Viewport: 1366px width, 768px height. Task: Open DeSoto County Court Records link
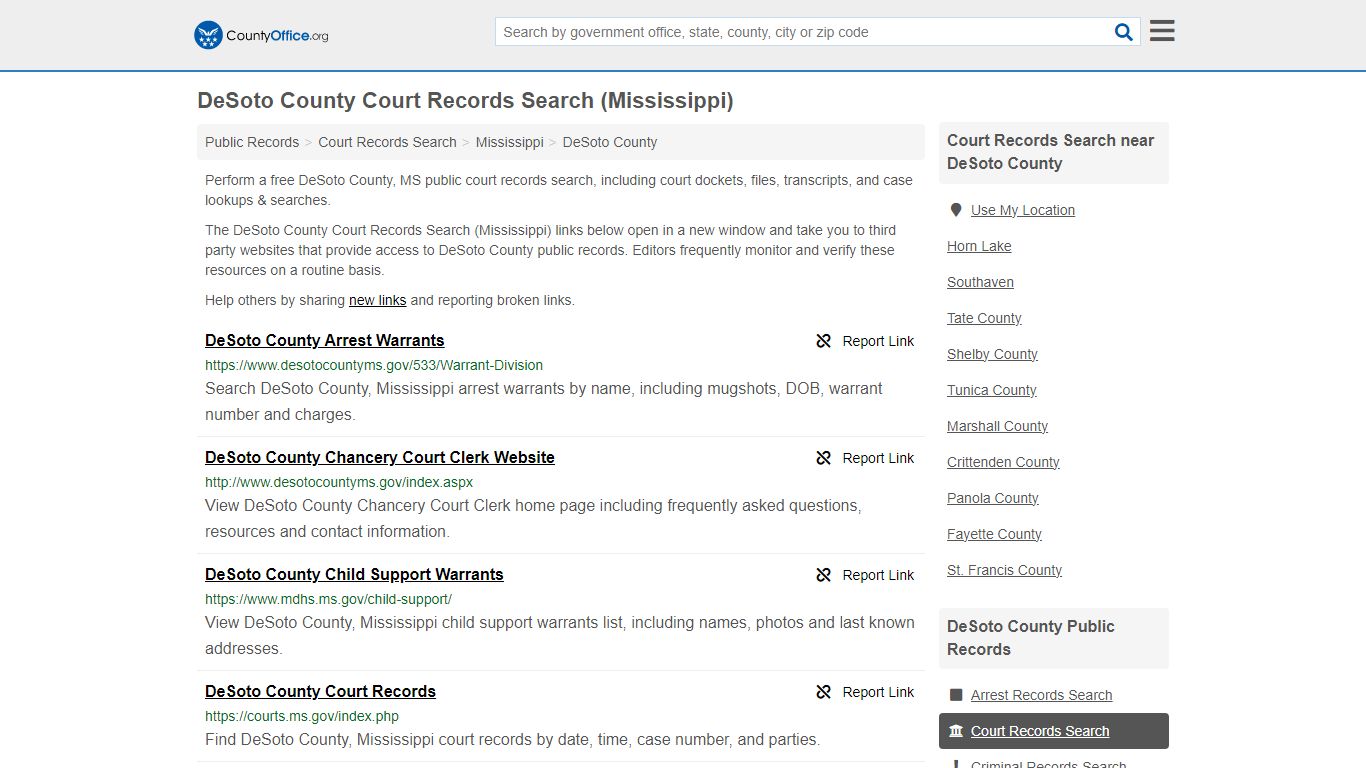pos(320,691)
